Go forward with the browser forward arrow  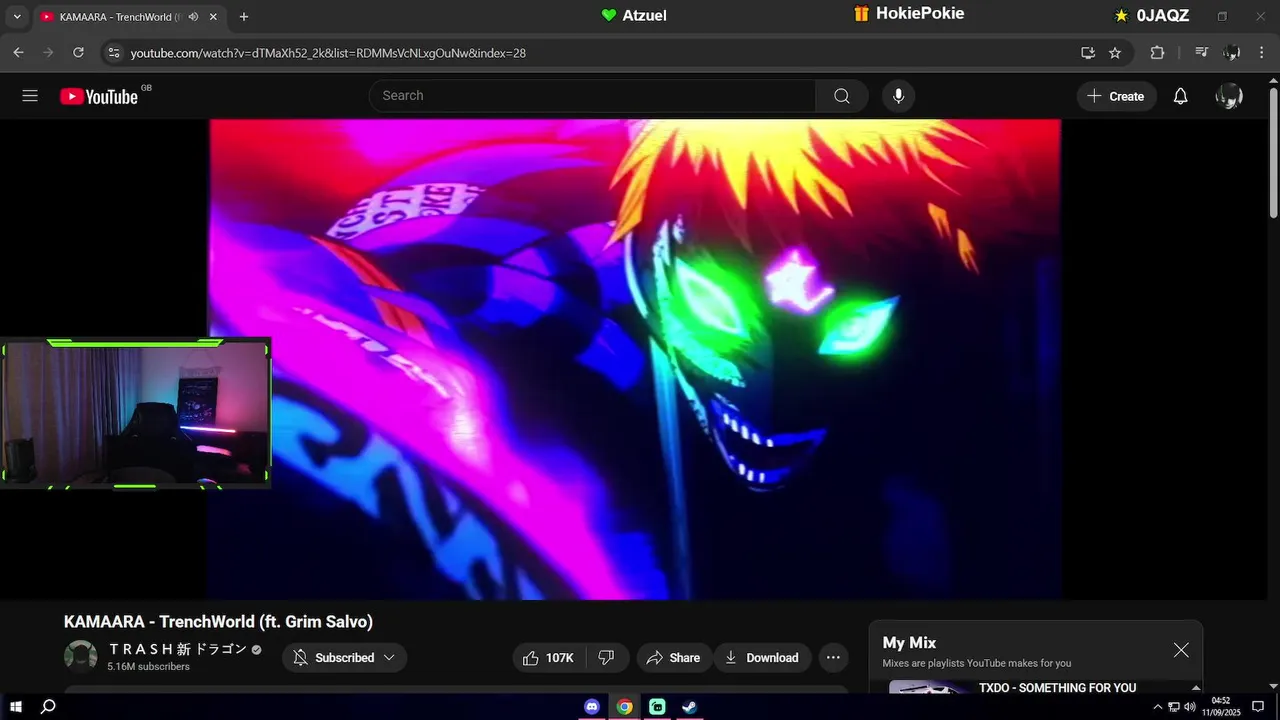pyautogui.click(x=48, y=53)
